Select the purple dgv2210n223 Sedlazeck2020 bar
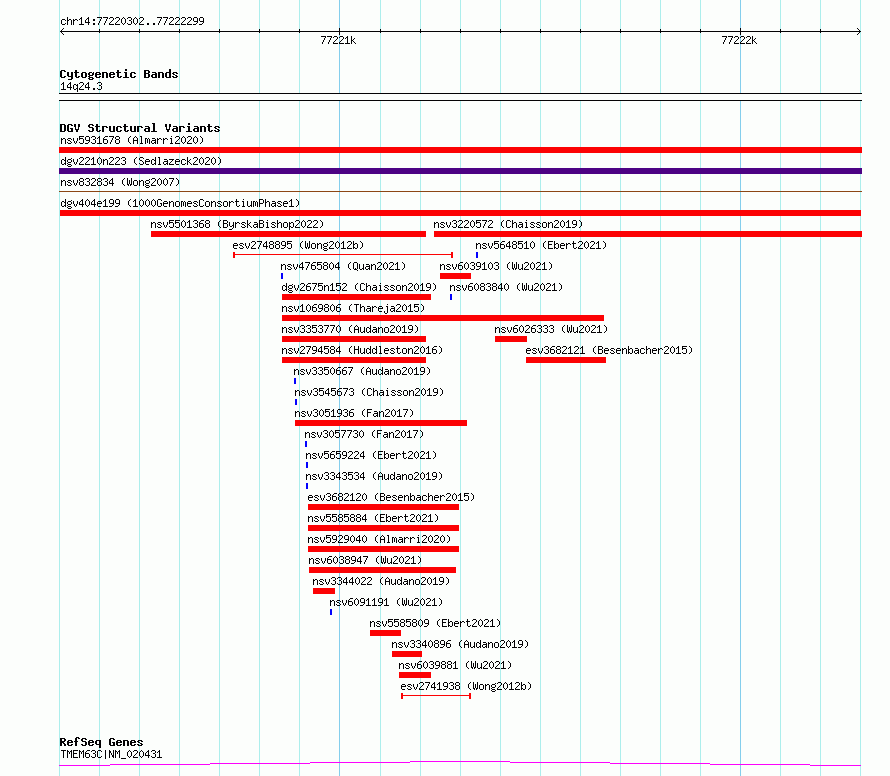This screenshot has width=890, height=776. 460,171
